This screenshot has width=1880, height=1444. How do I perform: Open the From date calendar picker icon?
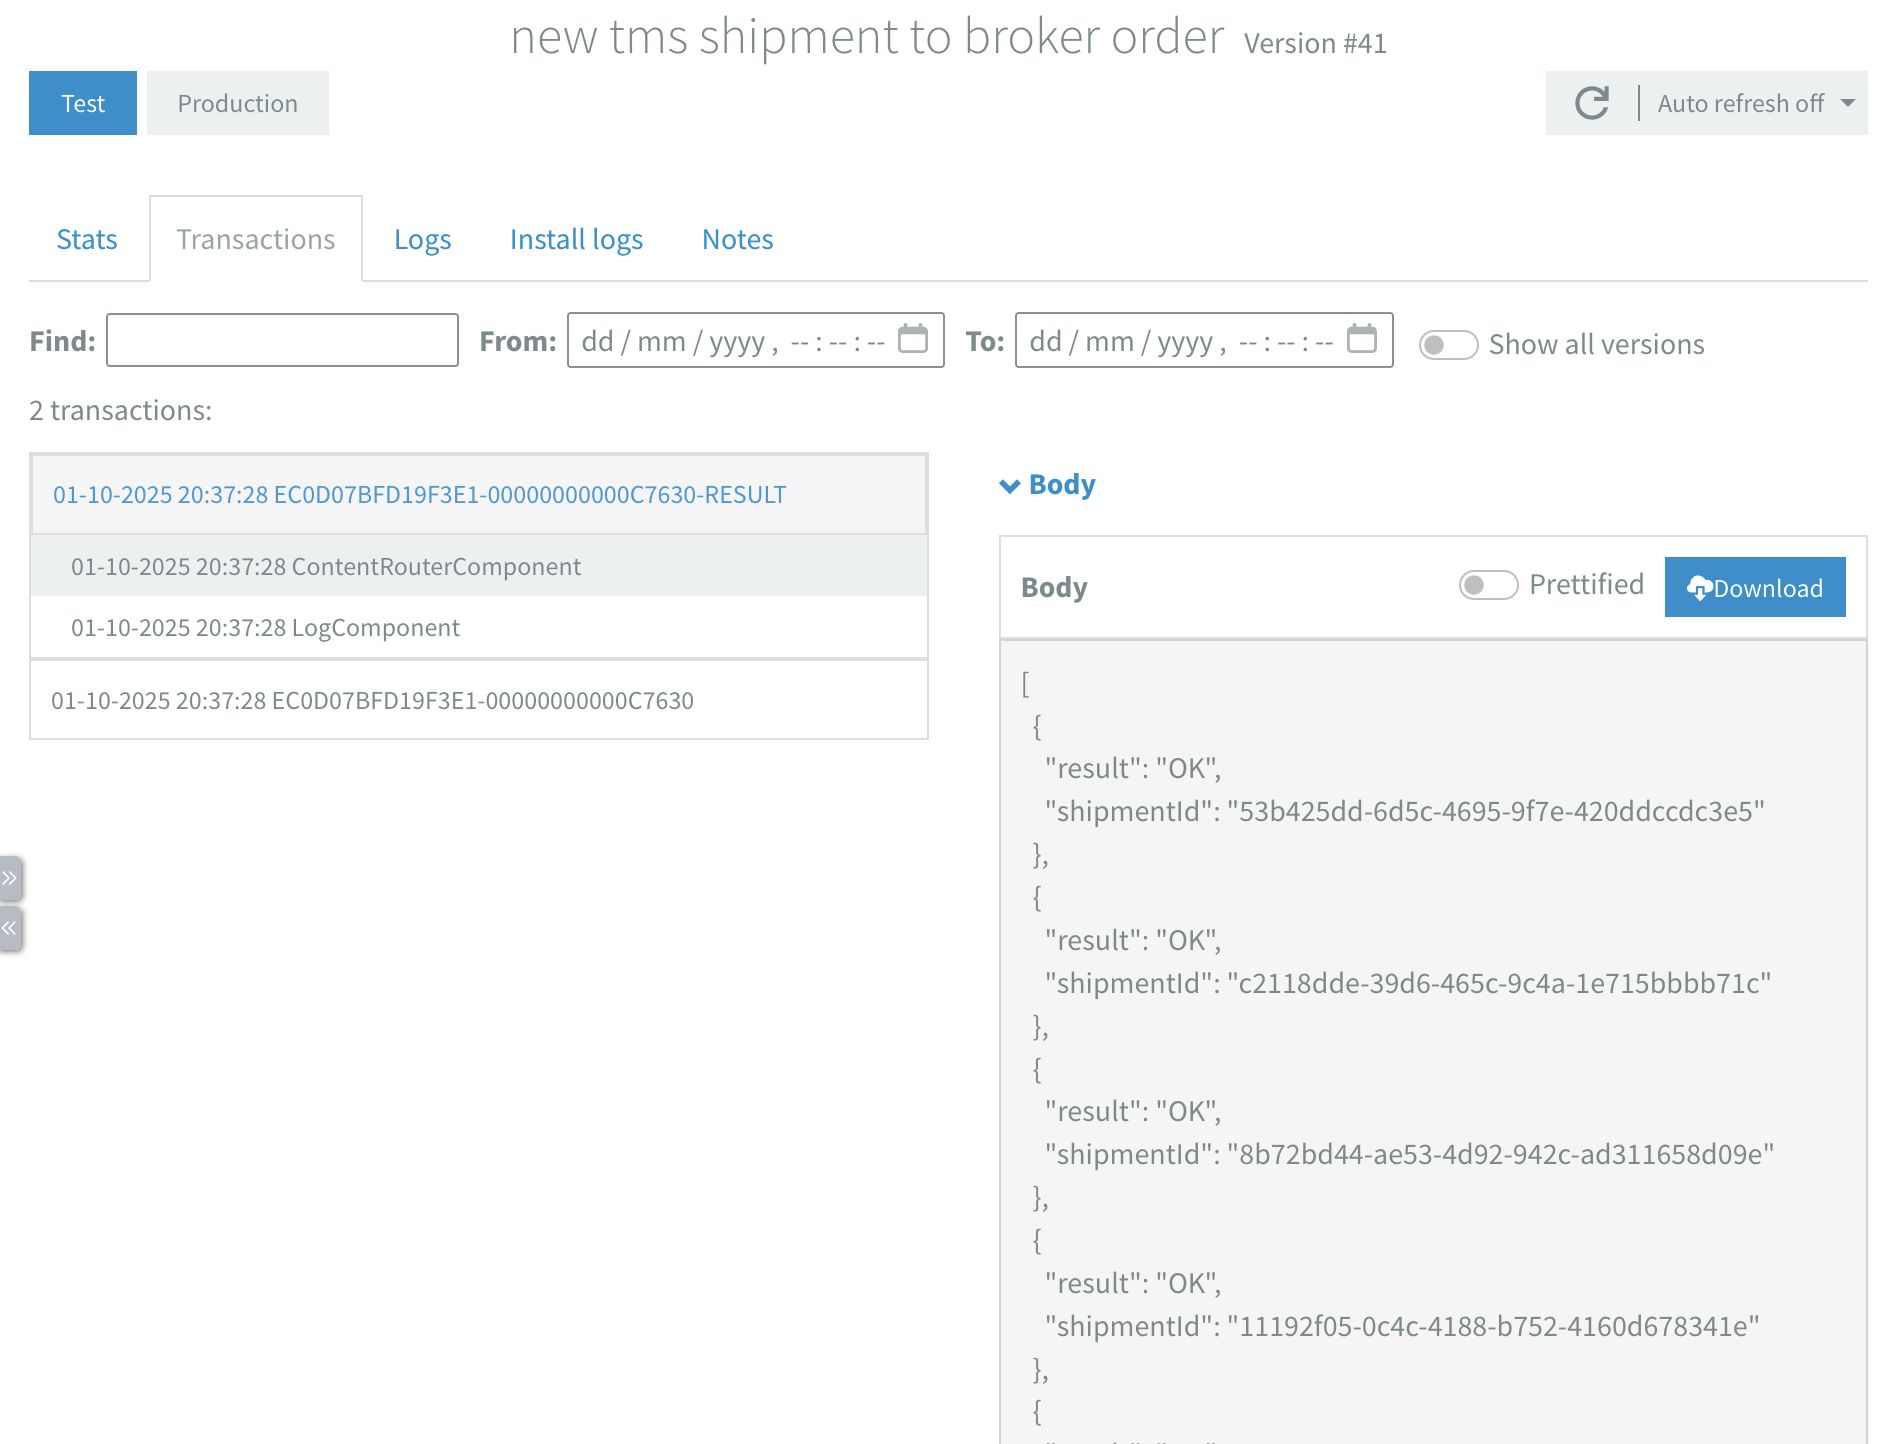tap(912, 339)
